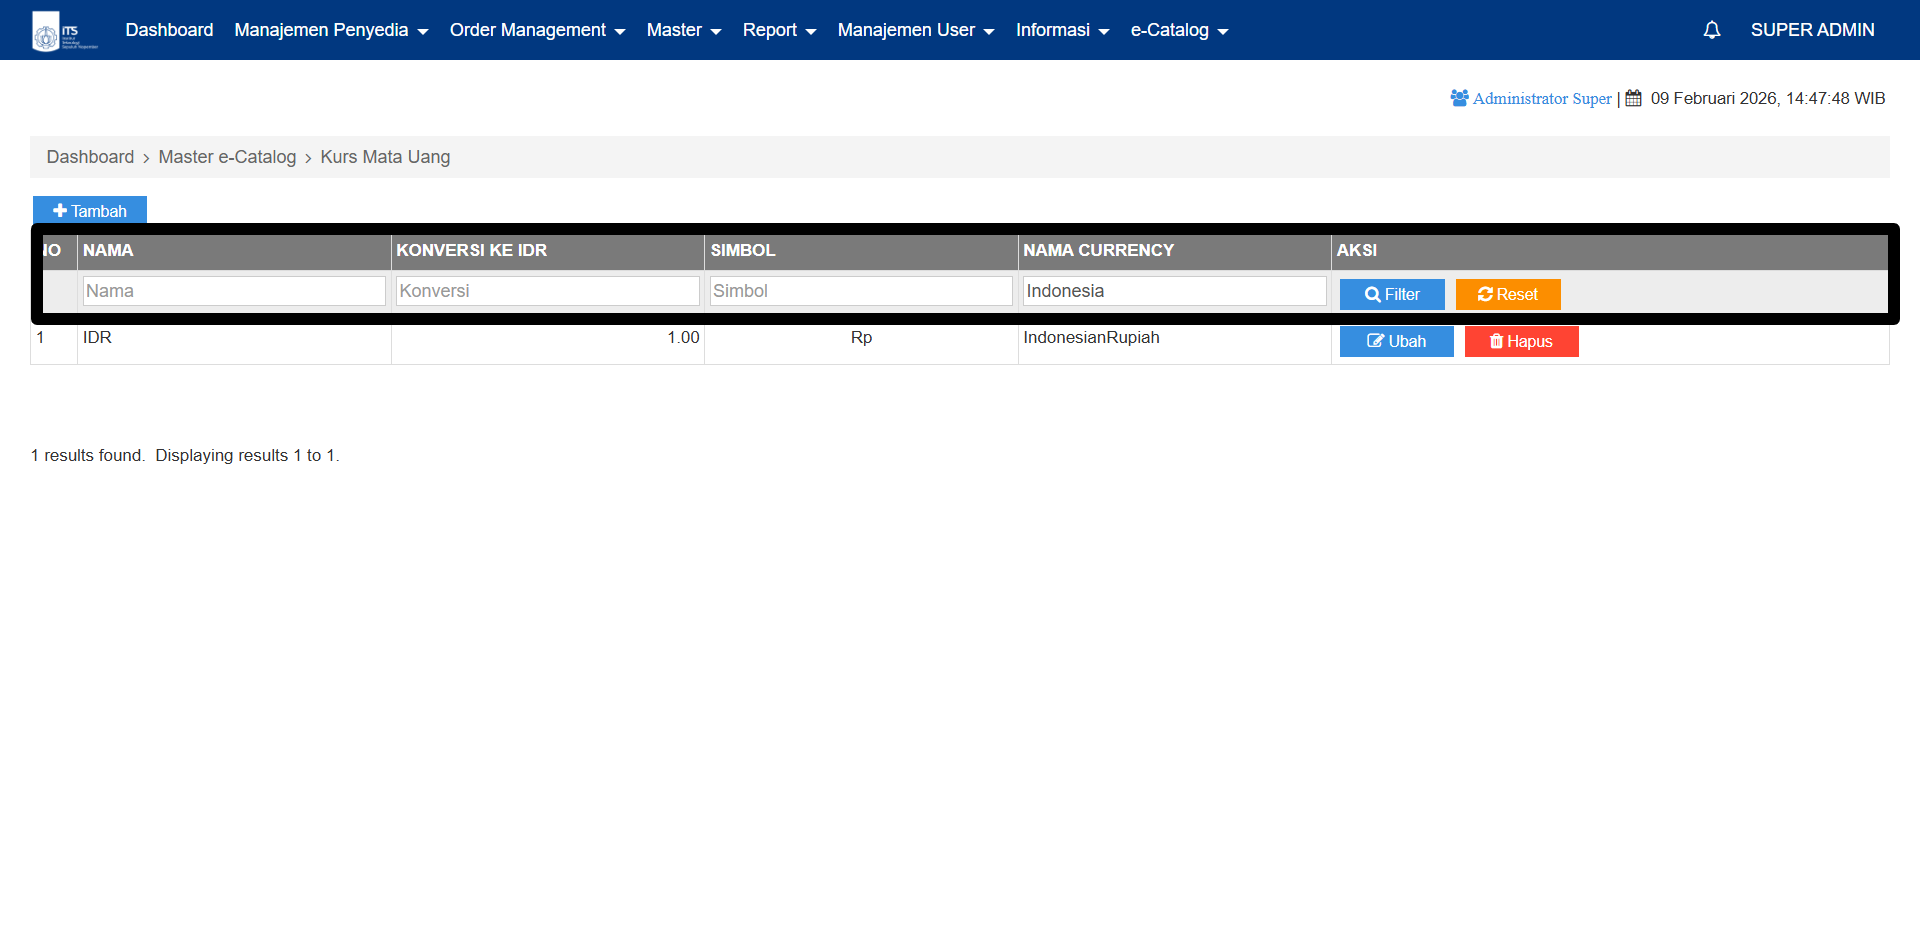The image size is (1920, 946).
Task: Click the ITS logo in navbar
Action: 64,31
